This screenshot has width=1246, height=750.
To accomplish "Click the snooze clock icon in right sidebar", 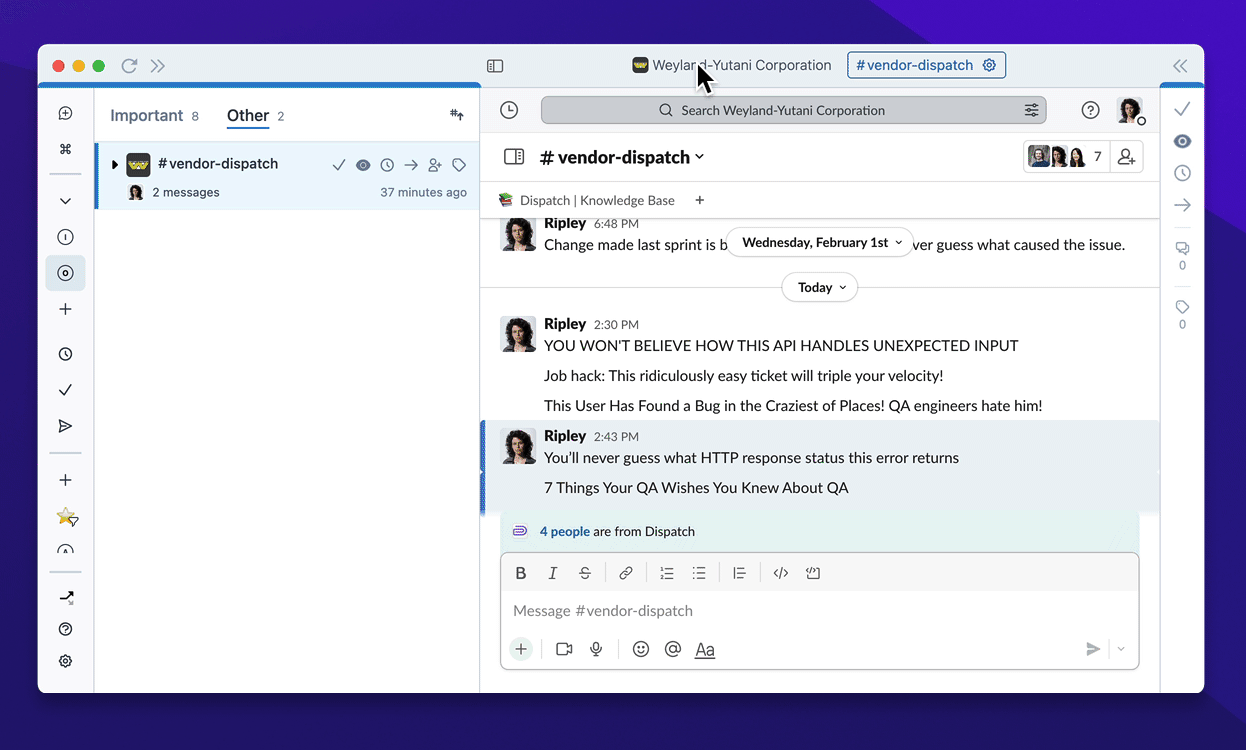I will [1182, 173].
